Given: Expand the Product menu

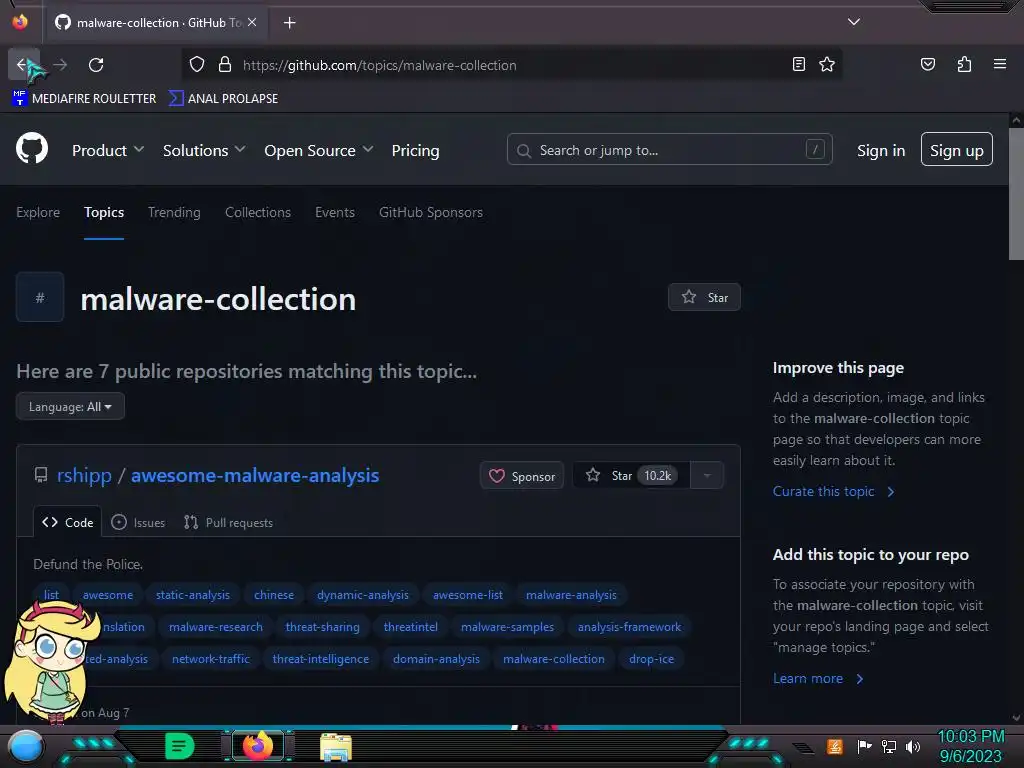Looking at the screenshot, I should click(x=108, y=150).
